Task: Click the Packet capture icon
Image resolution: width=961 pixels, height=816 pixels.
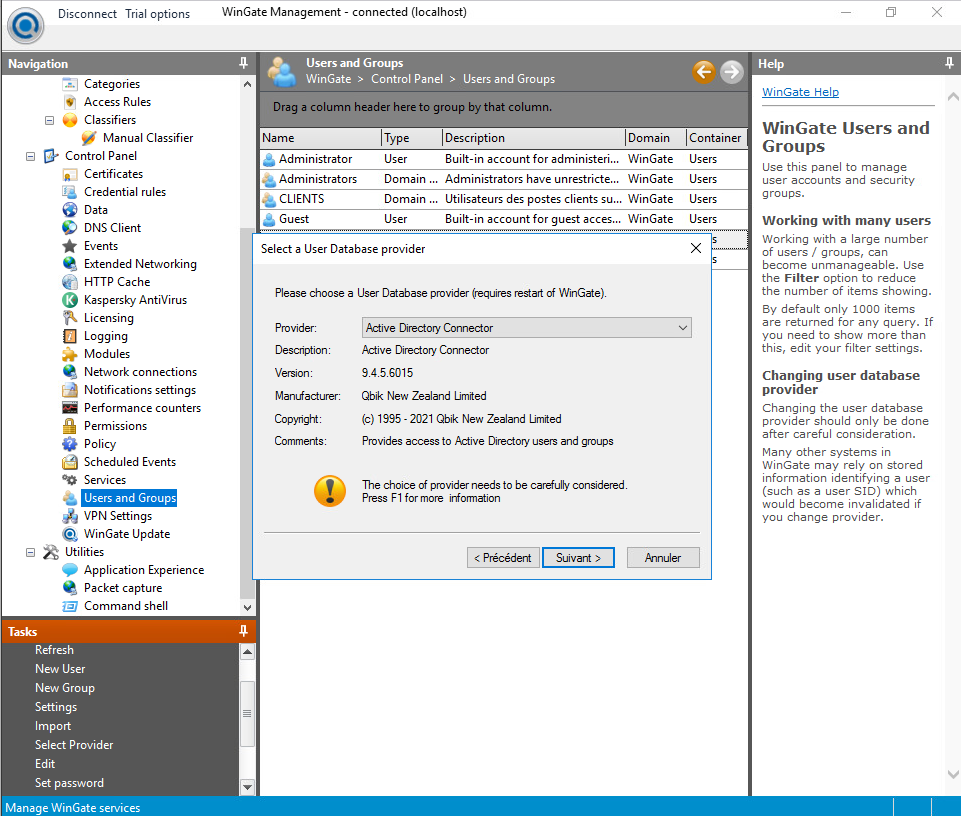Action: point(69,588)
